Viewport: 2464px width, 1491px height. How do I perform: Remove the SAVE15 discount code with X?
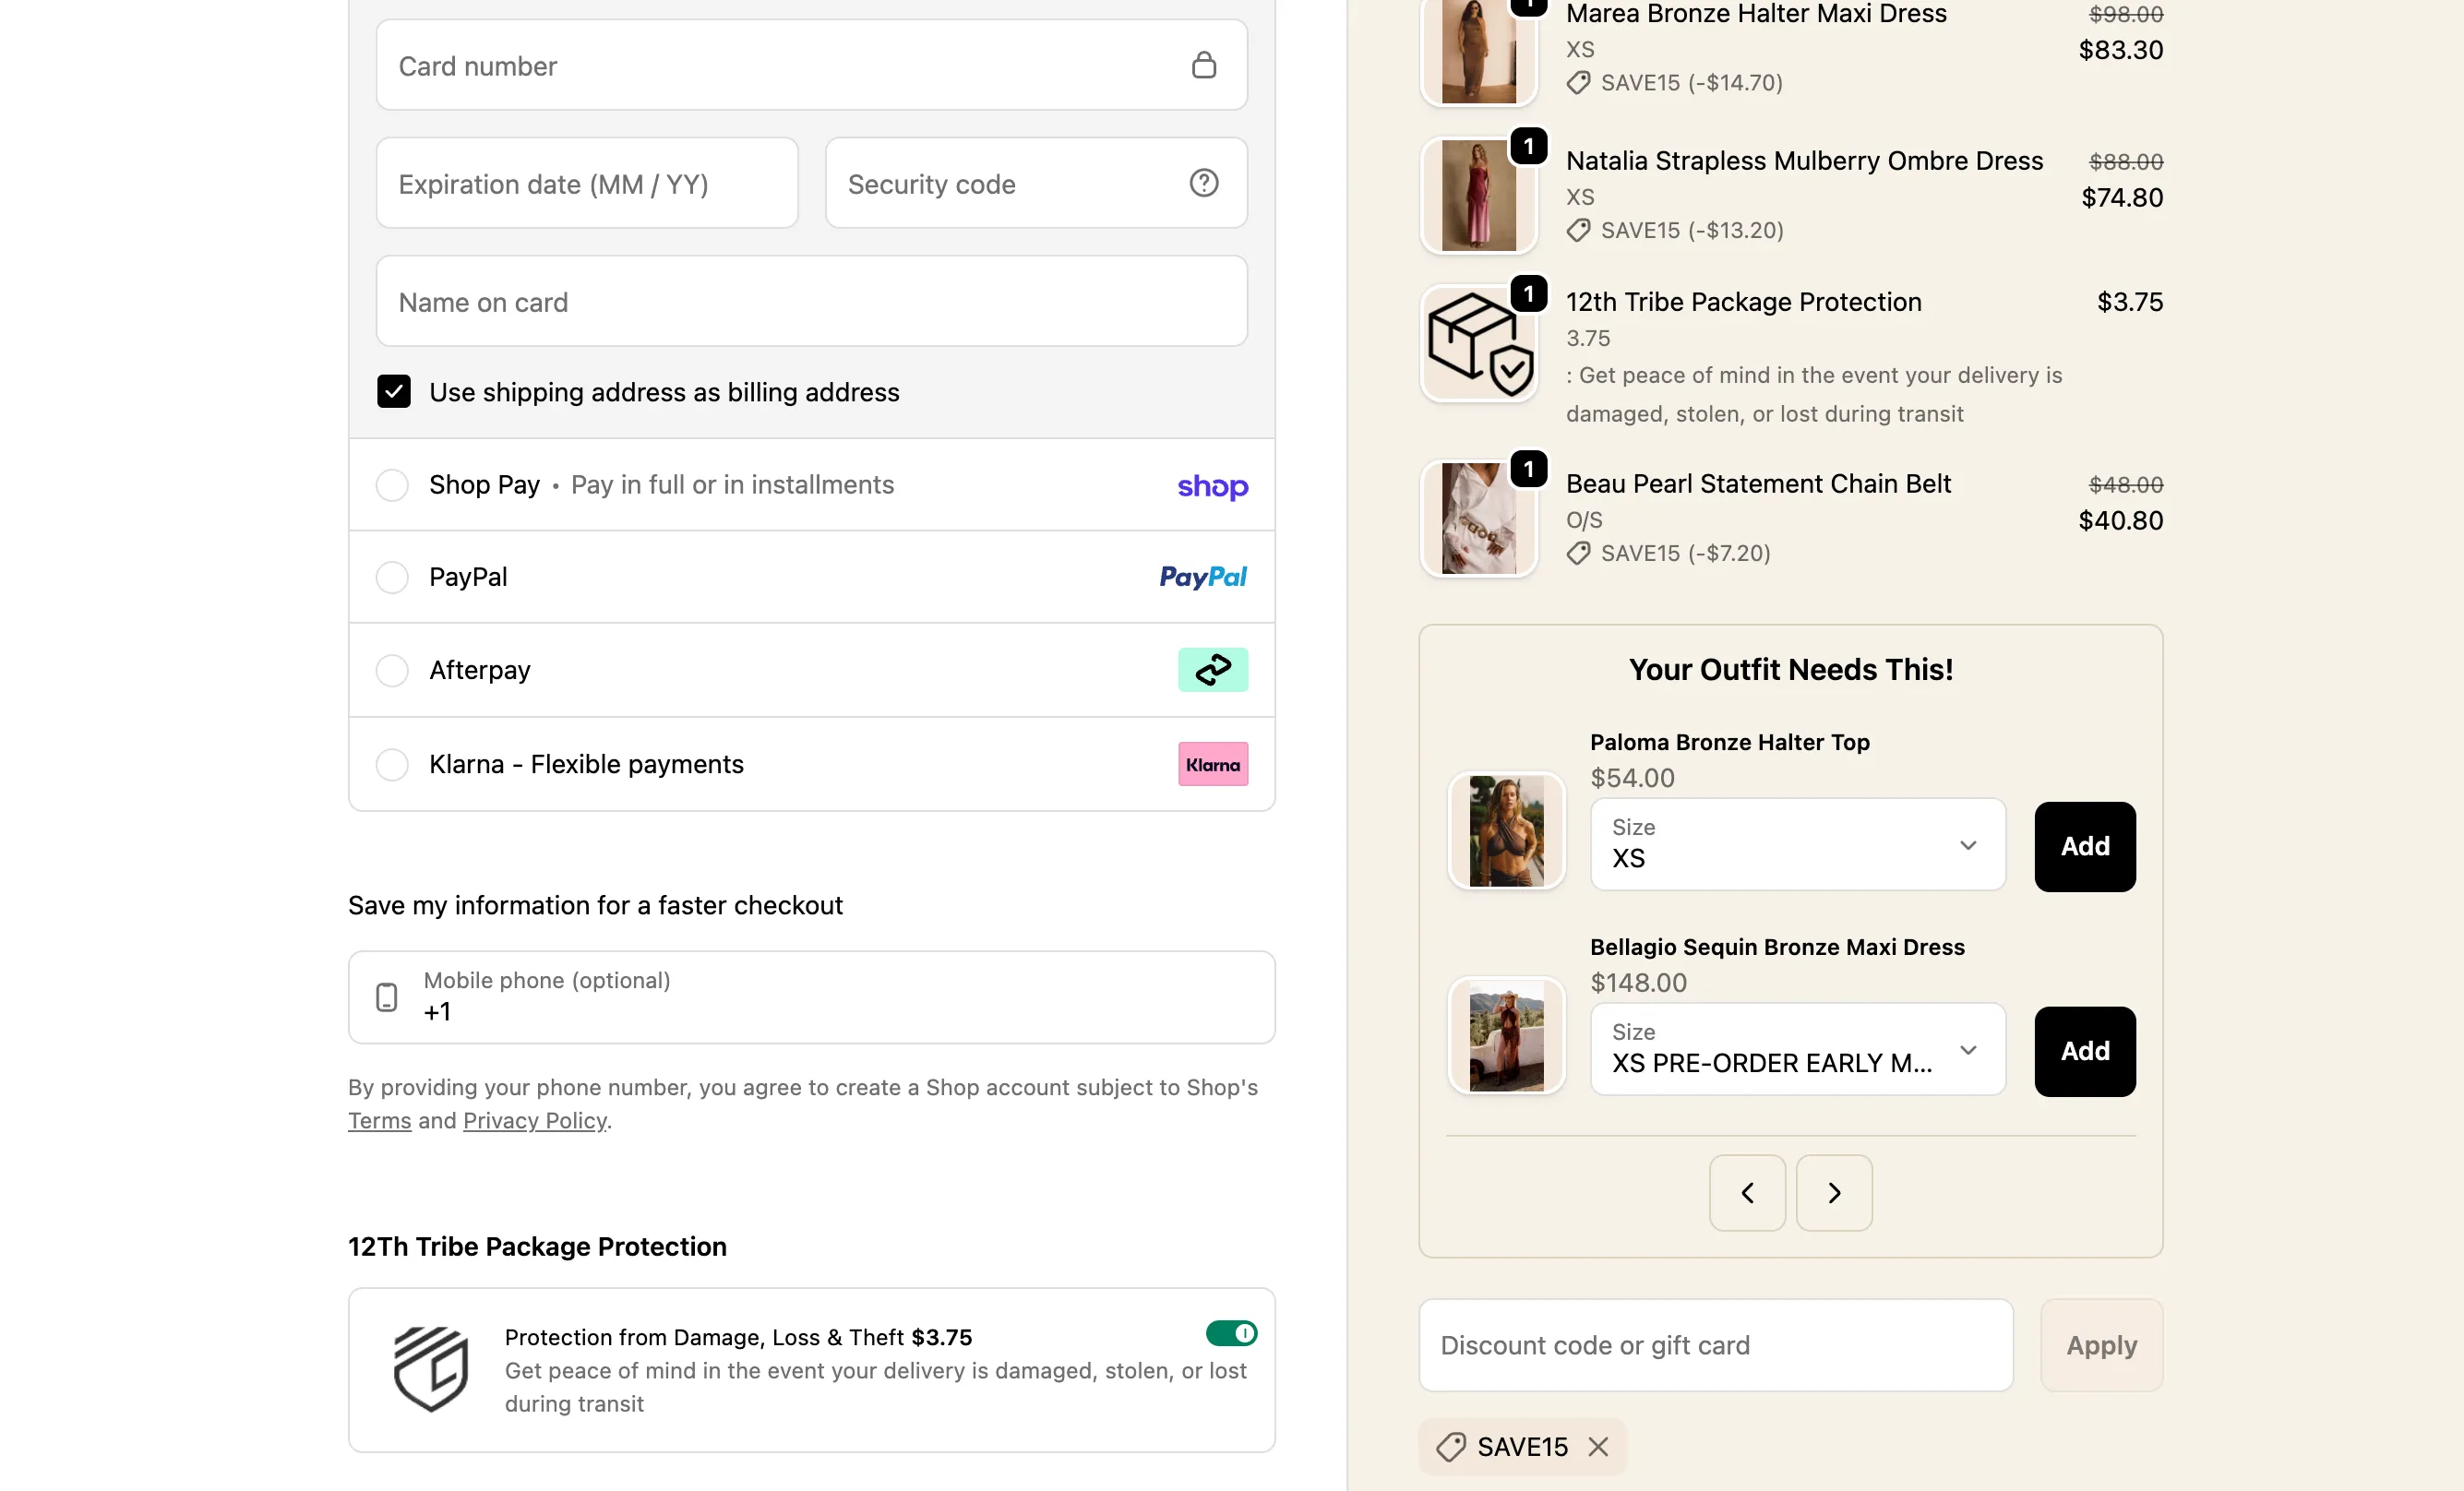click(1598, 1446)
